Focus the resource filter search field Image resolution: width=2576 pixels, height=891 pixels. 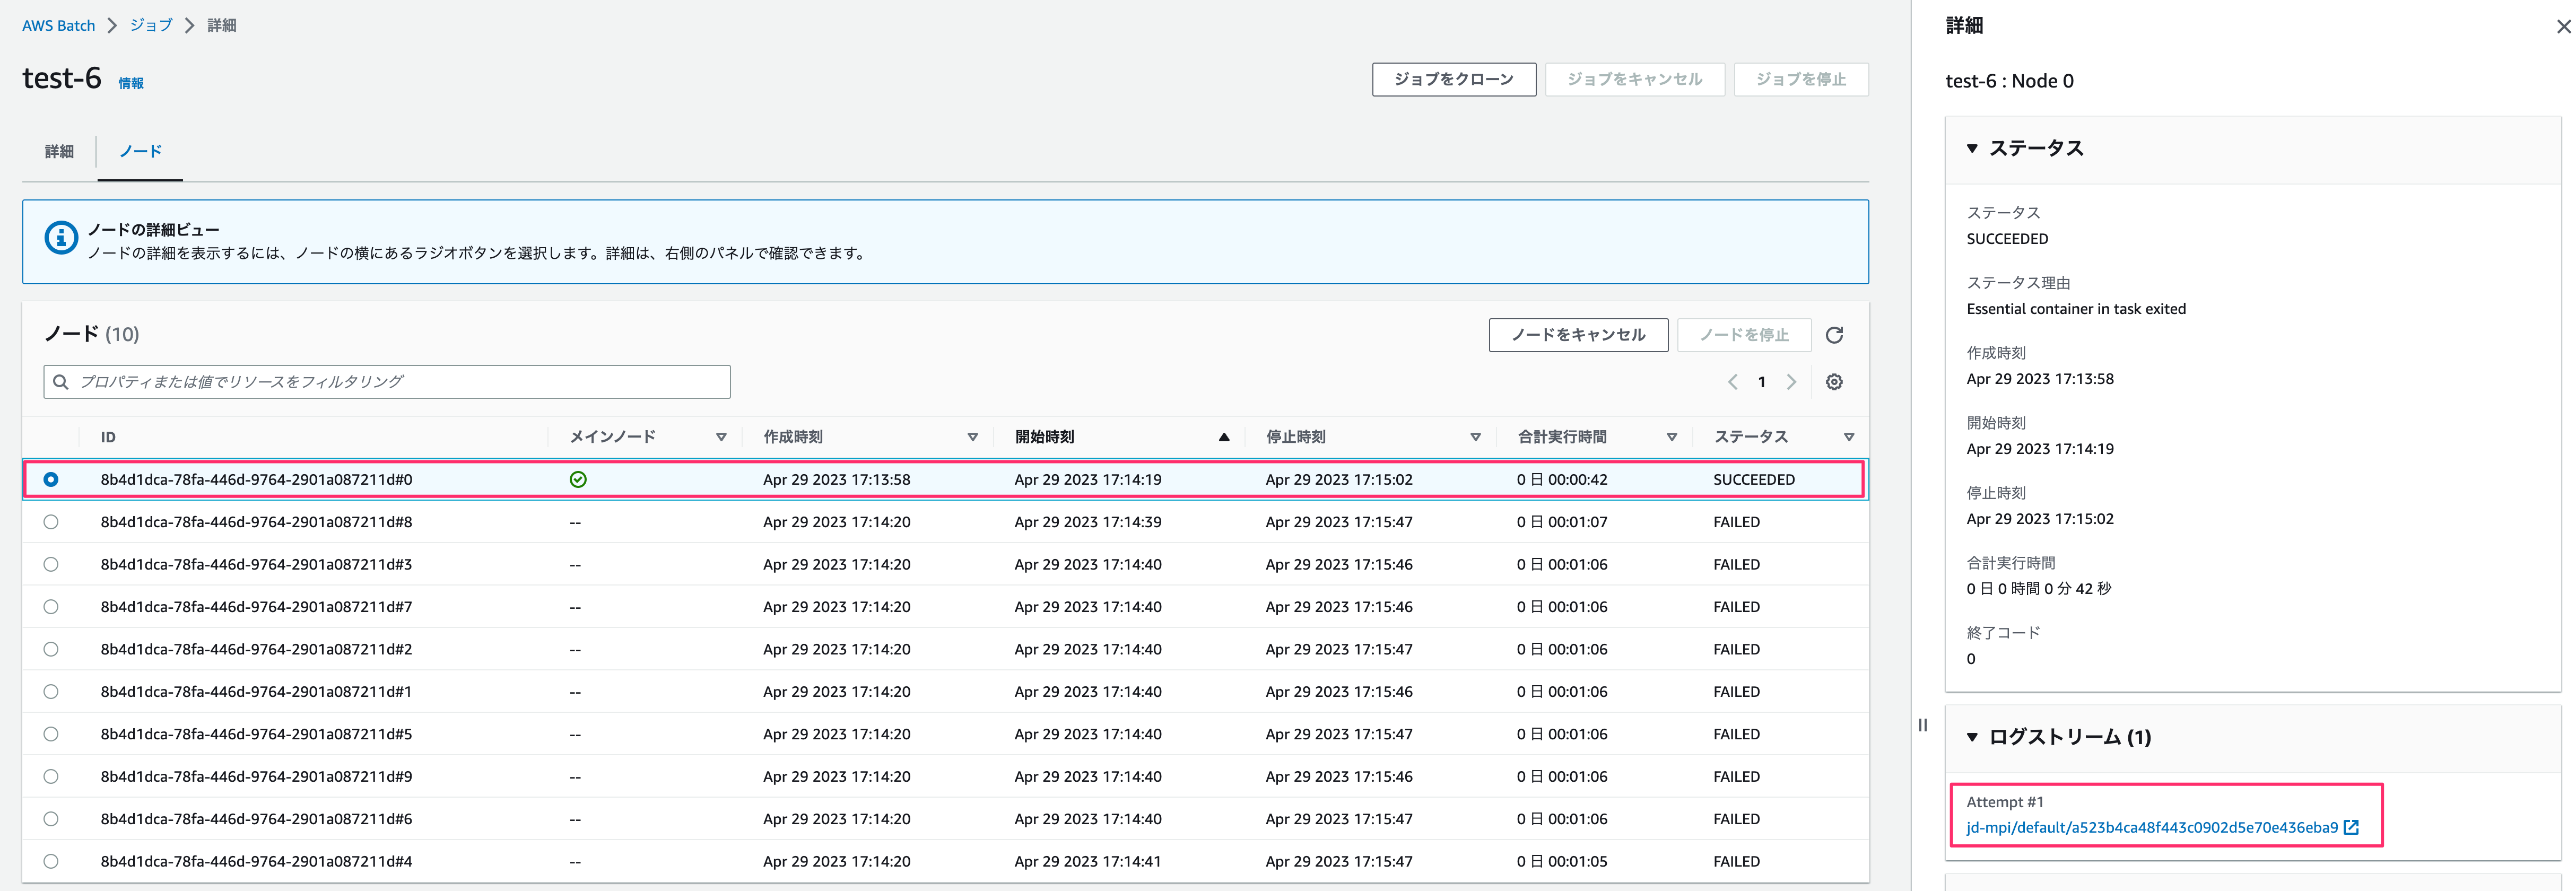pyautogui.click(x=387, y=382)
